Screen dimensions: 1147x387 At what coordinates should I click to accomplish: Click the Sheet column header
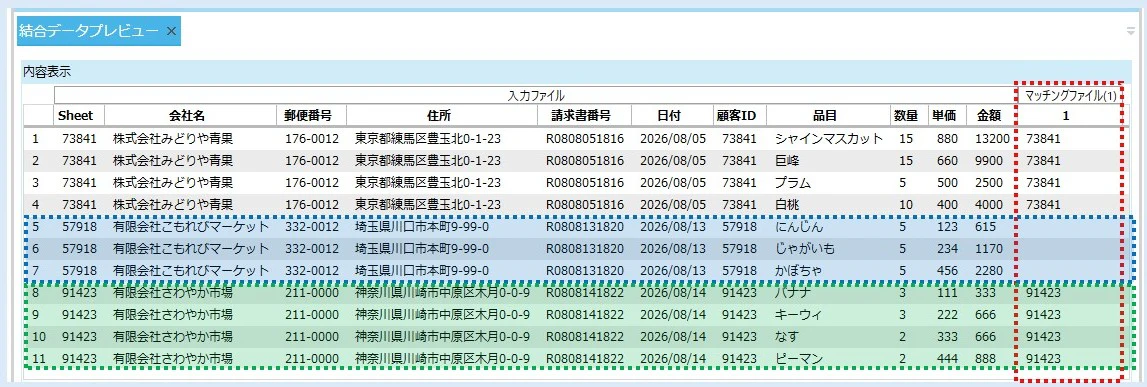coord(79,116)
